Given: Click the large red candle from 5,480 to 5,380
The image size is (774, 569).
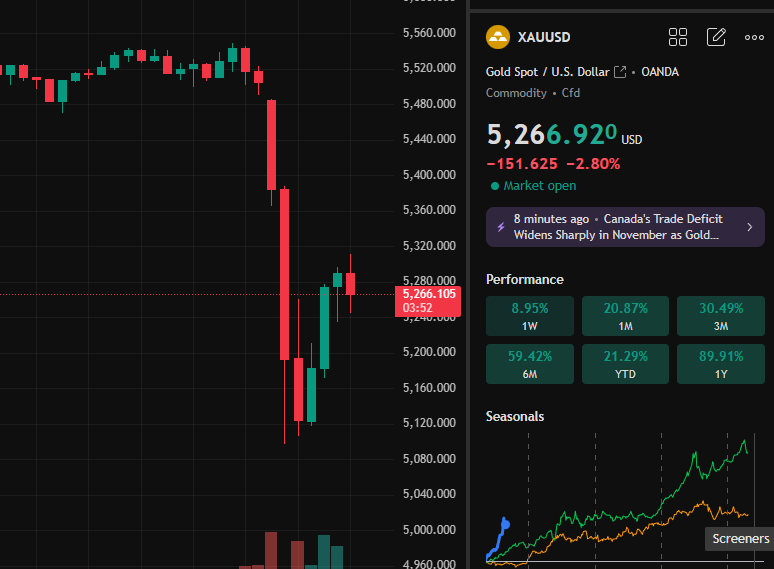Looking at the screenshot, I should [271, 145].
